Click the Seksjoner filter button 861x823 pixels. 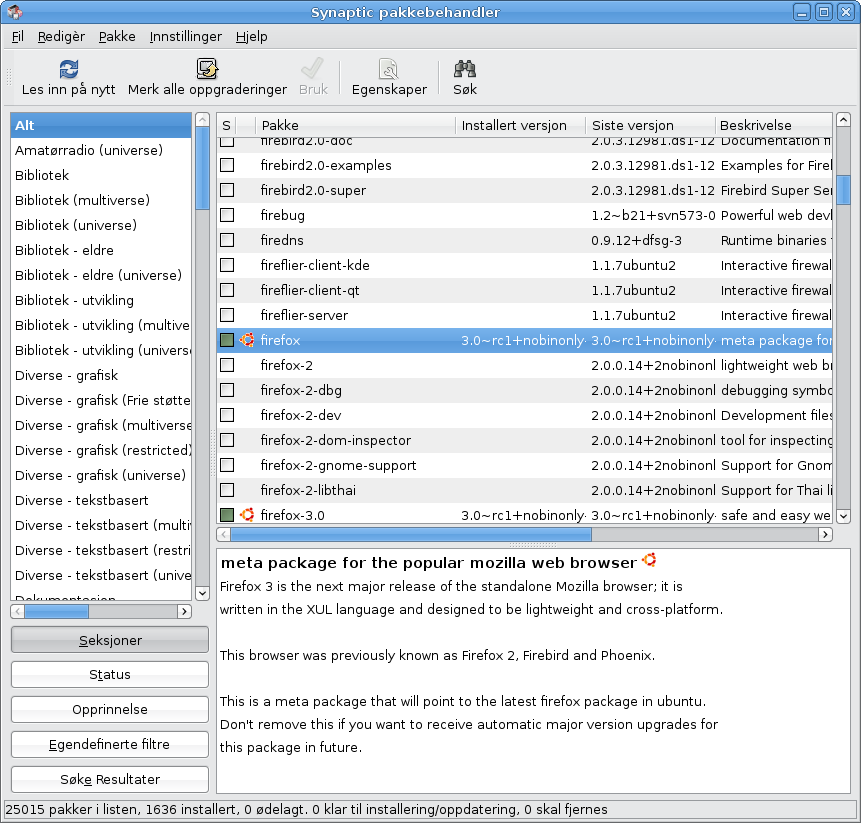tap(110, 640)
